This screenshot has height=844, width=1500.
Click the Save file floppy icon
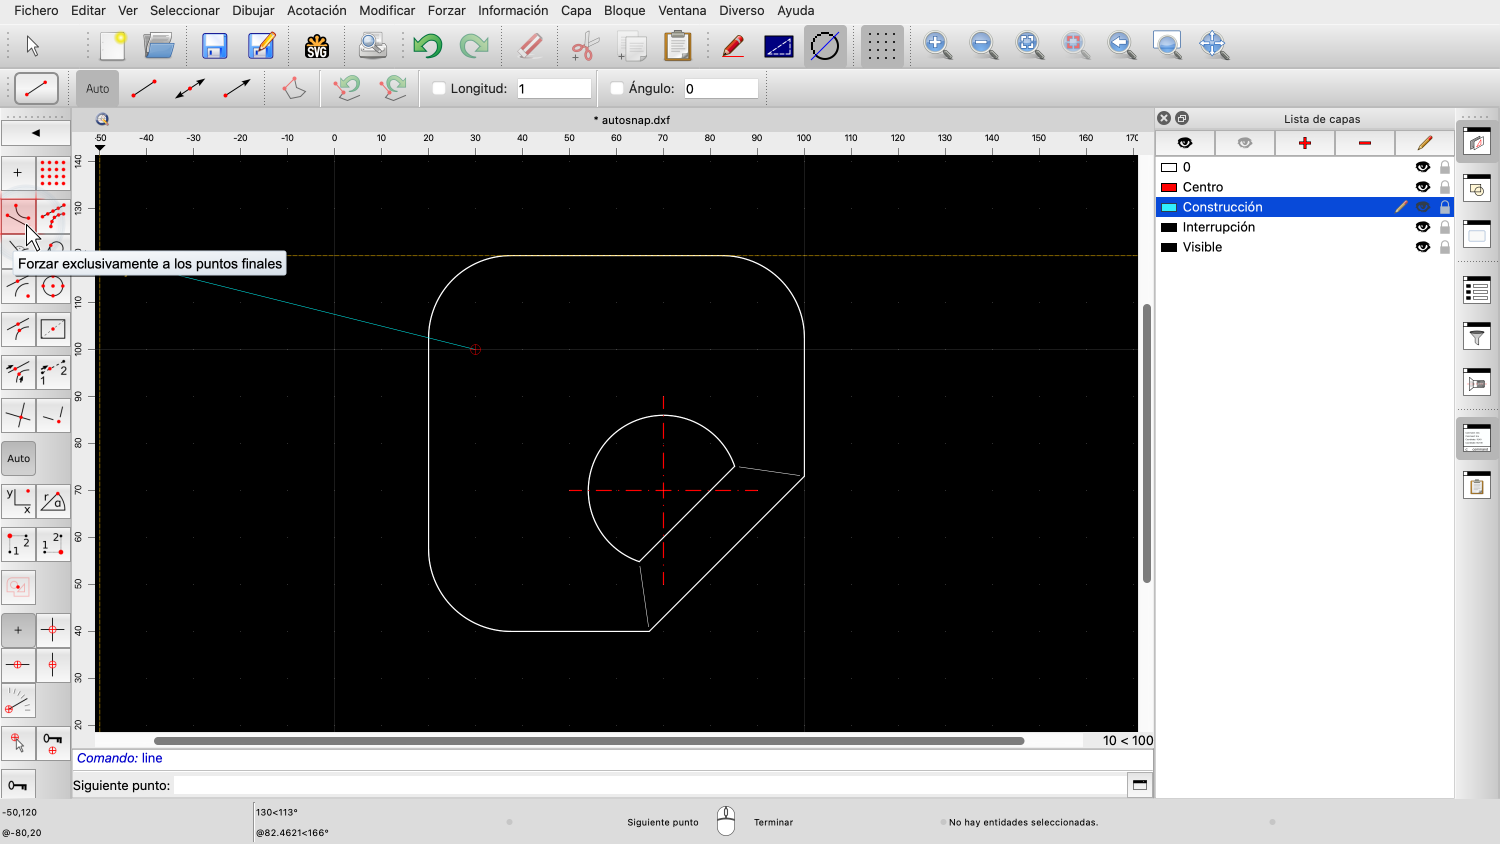[214, 46]
